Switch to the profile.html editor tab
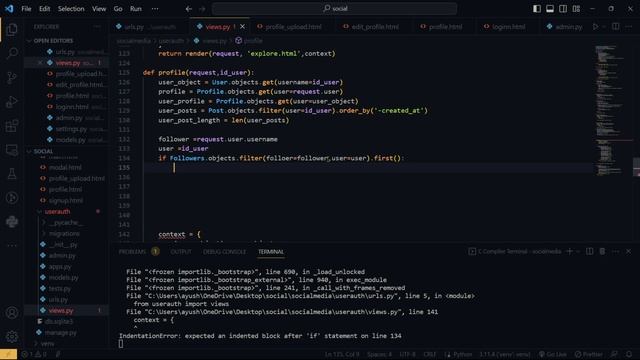Image resolution: width=640 pixels, height=360 pixels. [x=445, y=27]
